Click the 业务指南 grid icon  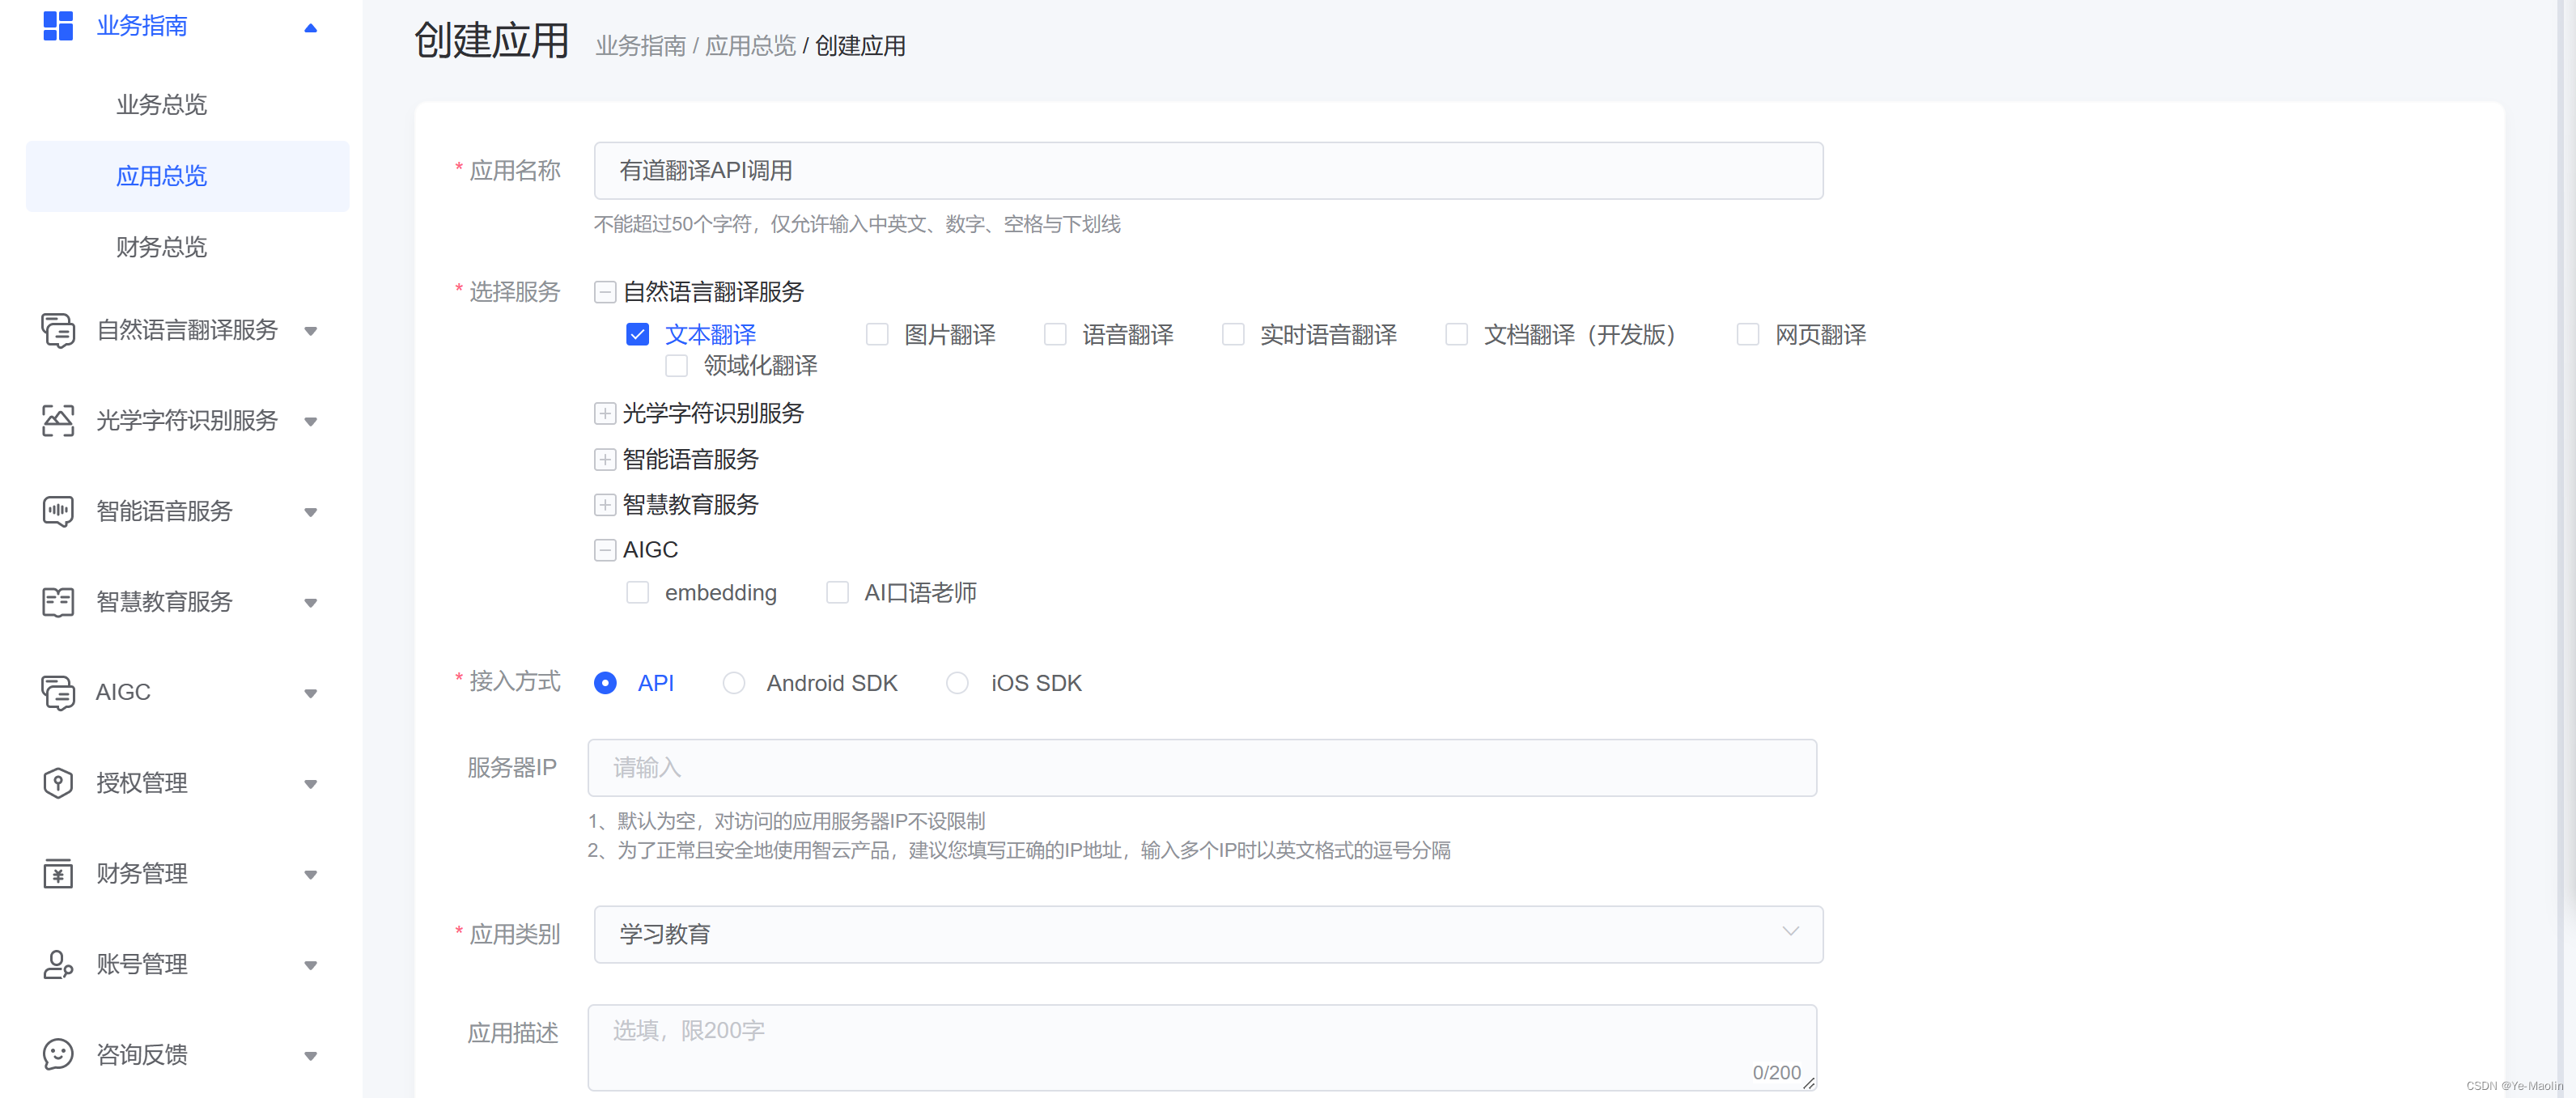coord(58,25)
